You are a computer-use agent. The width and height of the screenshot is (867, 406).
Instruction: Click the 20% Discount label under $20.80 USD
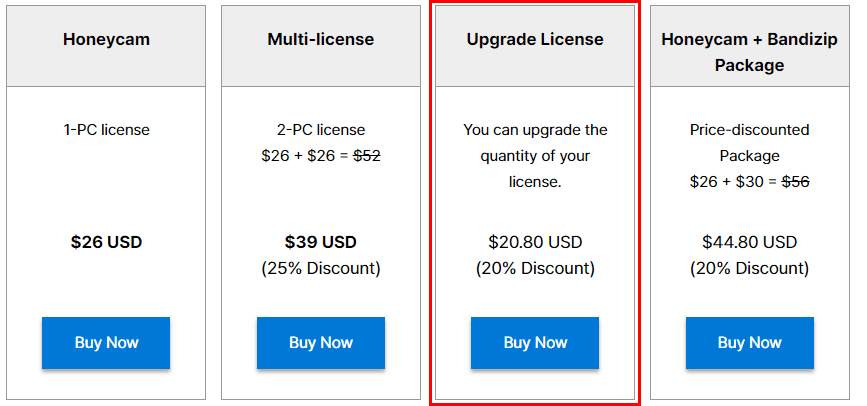(535, 268)
